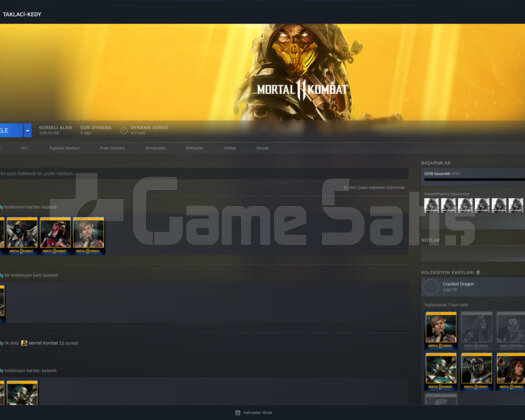Click the activity post input field

point(204,173)
